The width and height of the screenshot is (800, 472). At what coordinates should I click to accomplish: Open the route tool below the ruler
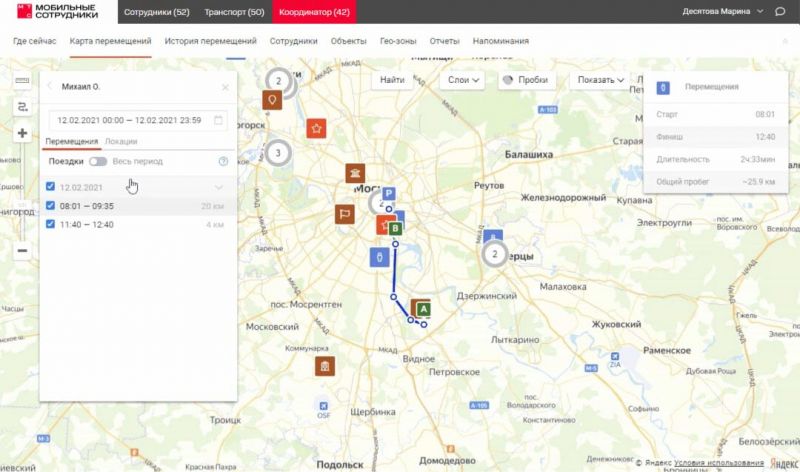pos(22,105)
